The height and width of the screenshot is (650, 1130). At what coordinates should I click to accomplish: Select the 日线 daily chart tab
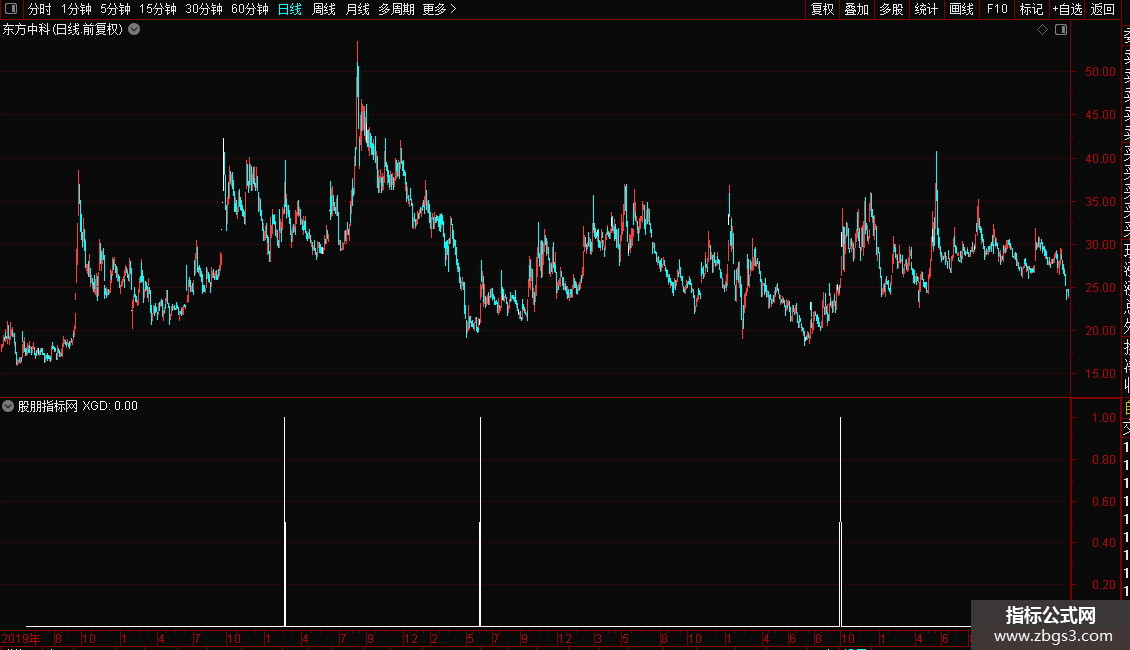click(x=290, y=9)
